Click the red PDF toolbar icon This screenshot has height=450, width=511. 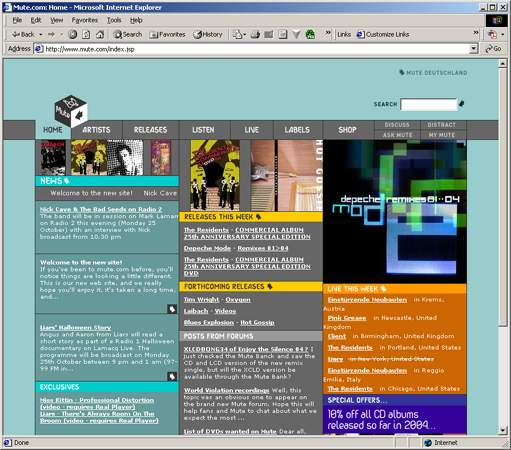(x=492, y=34)
